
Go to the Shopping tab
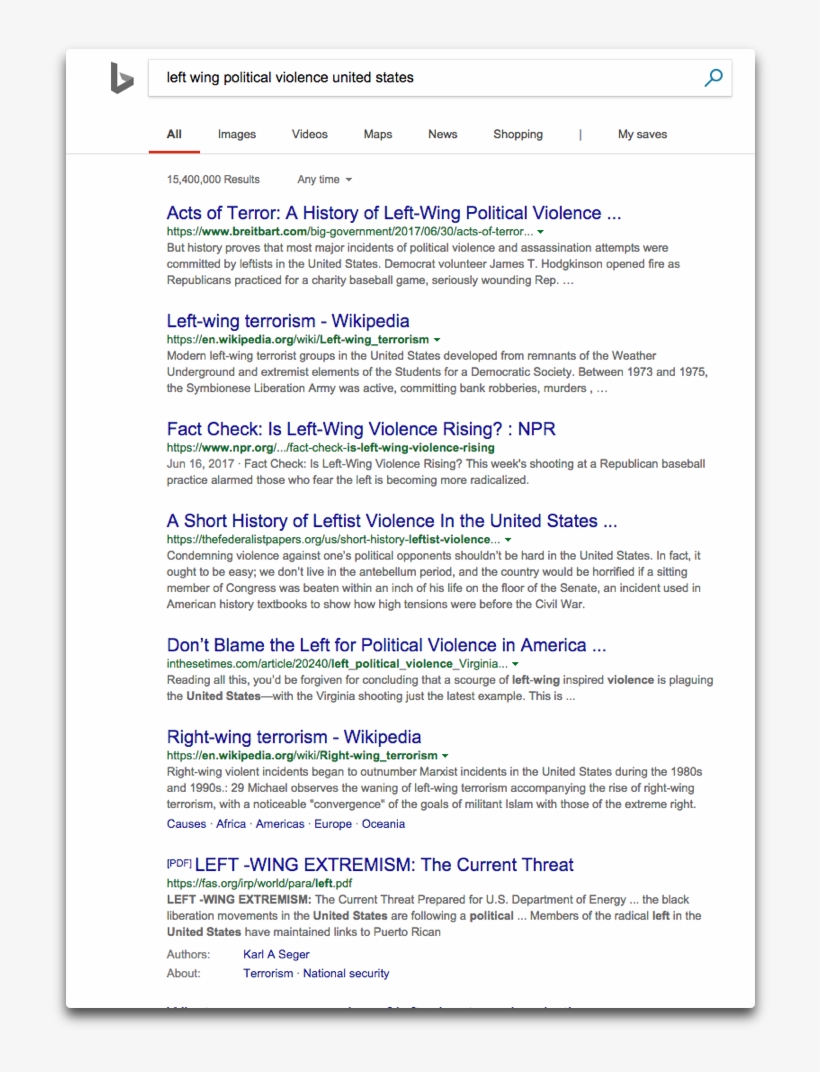[x=518, y=134]
